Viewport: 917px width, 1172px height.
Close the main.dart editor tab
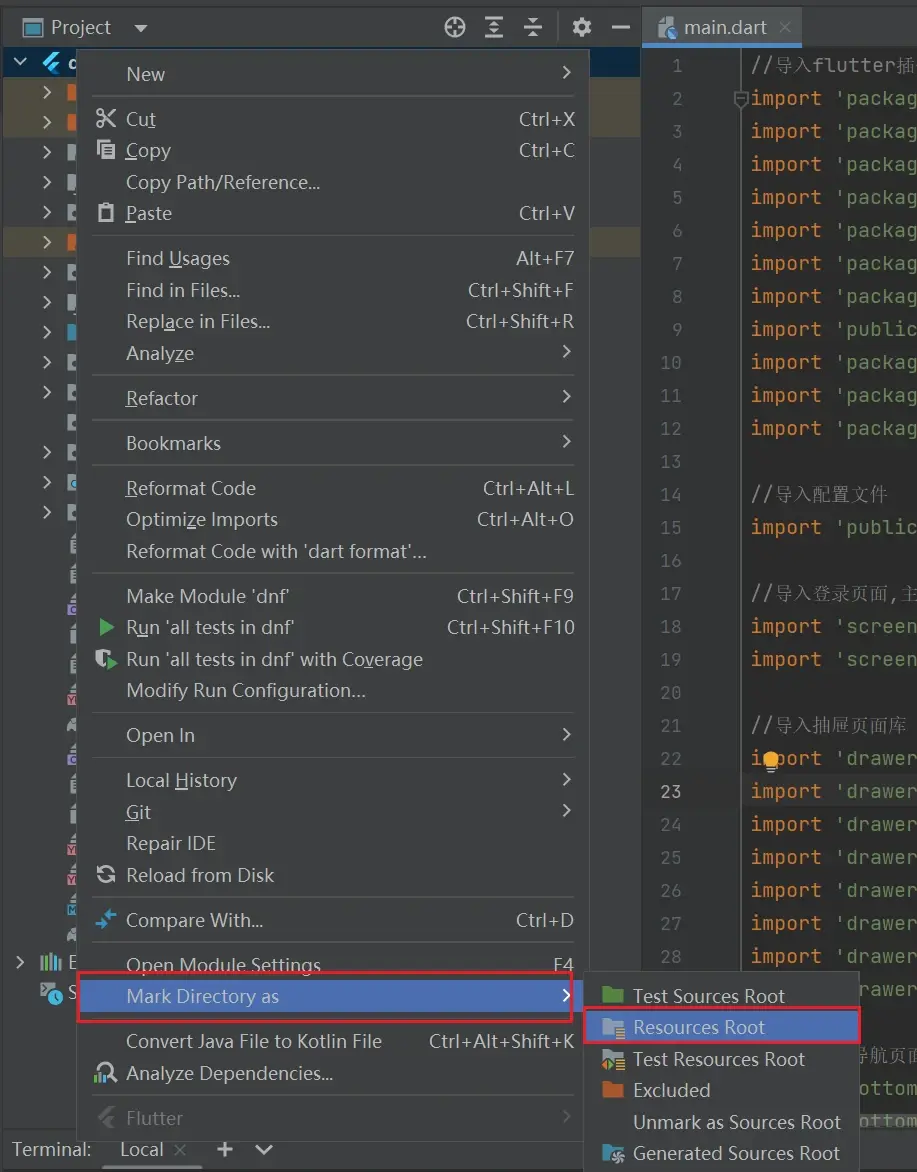[x=786, y=28]
